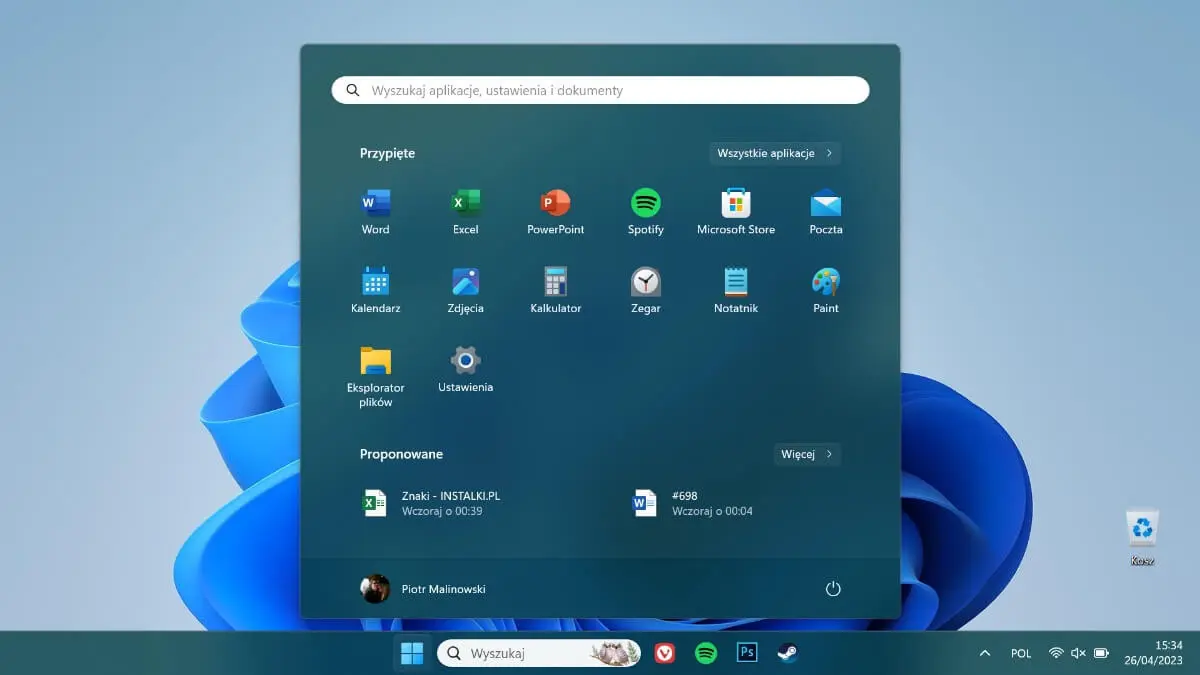Click Wszystkie aplikacje to see all apps

[774, 153]
